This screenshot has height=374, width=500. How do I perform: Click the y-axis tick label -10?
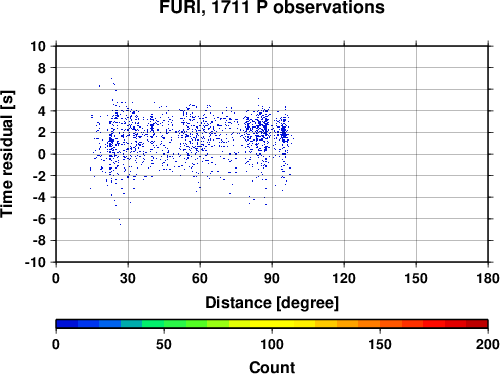(x=35, y=262)
